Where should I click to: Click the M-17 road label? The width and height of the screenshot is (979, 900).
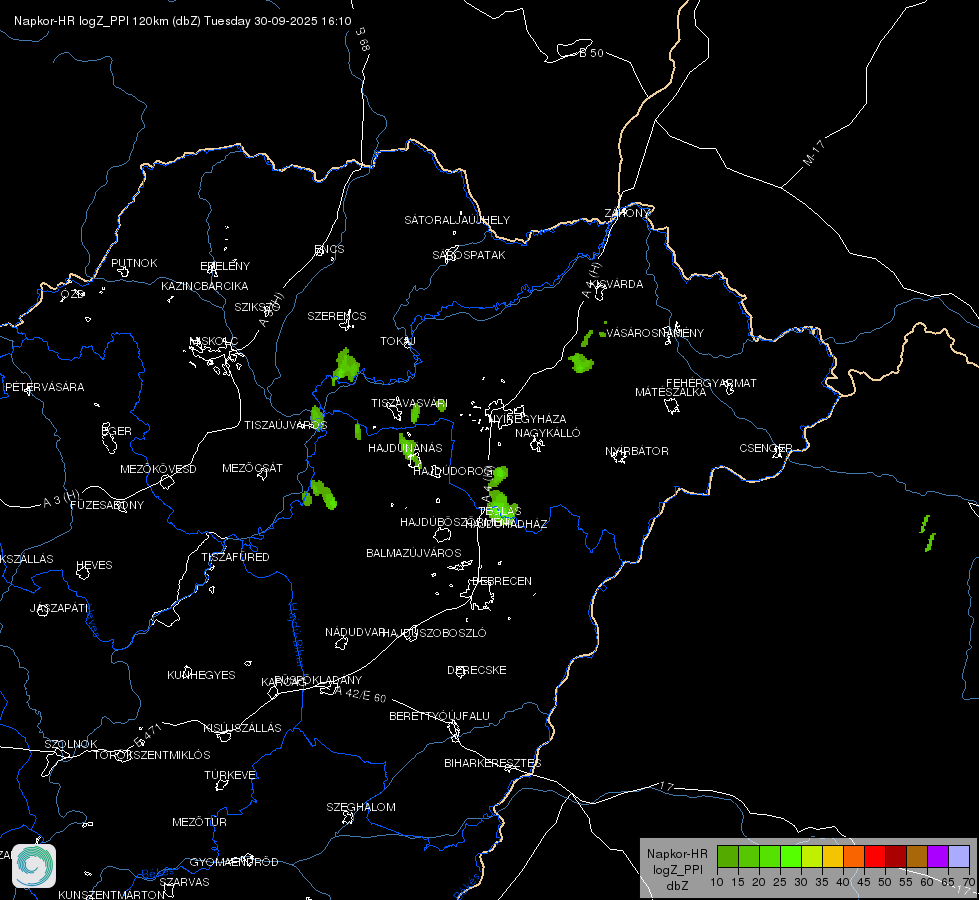pyautogui.click(x=813, y=153)
